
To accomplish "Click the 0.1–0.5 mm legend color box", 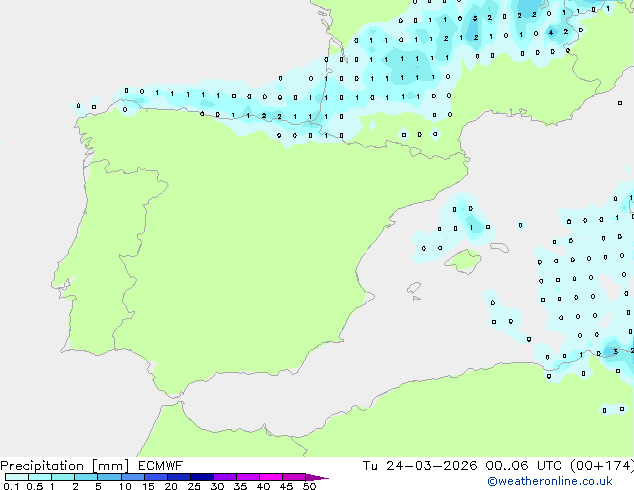I will [x=17, y=477].
